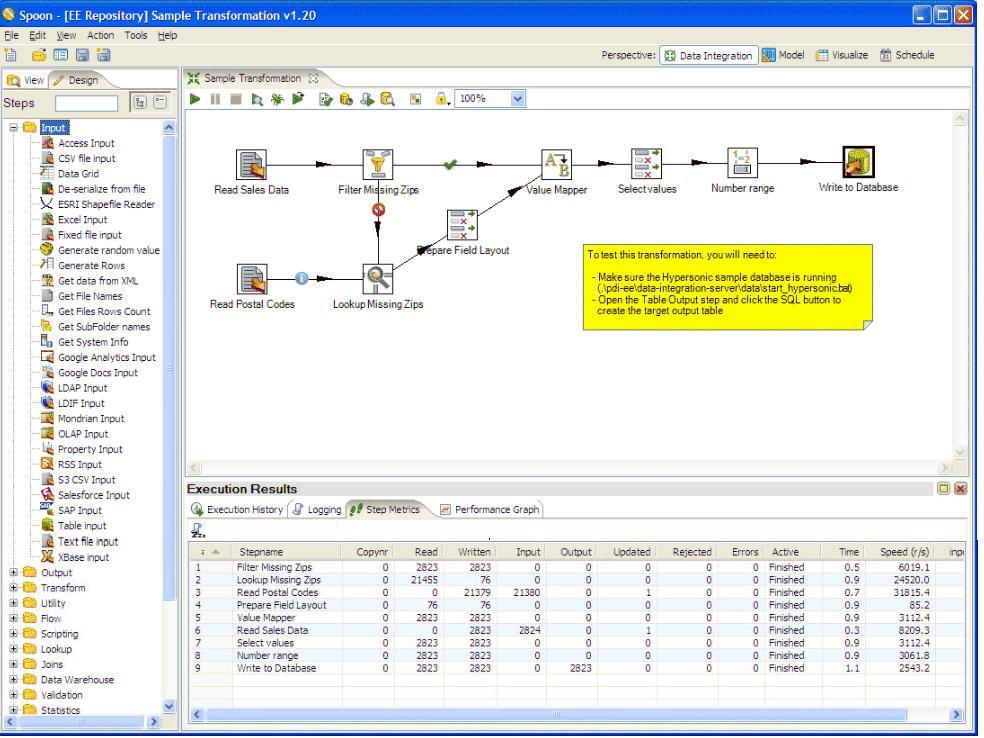Pause the running transformation
This screenshot has width=984, height=738.
pos(215,99)
